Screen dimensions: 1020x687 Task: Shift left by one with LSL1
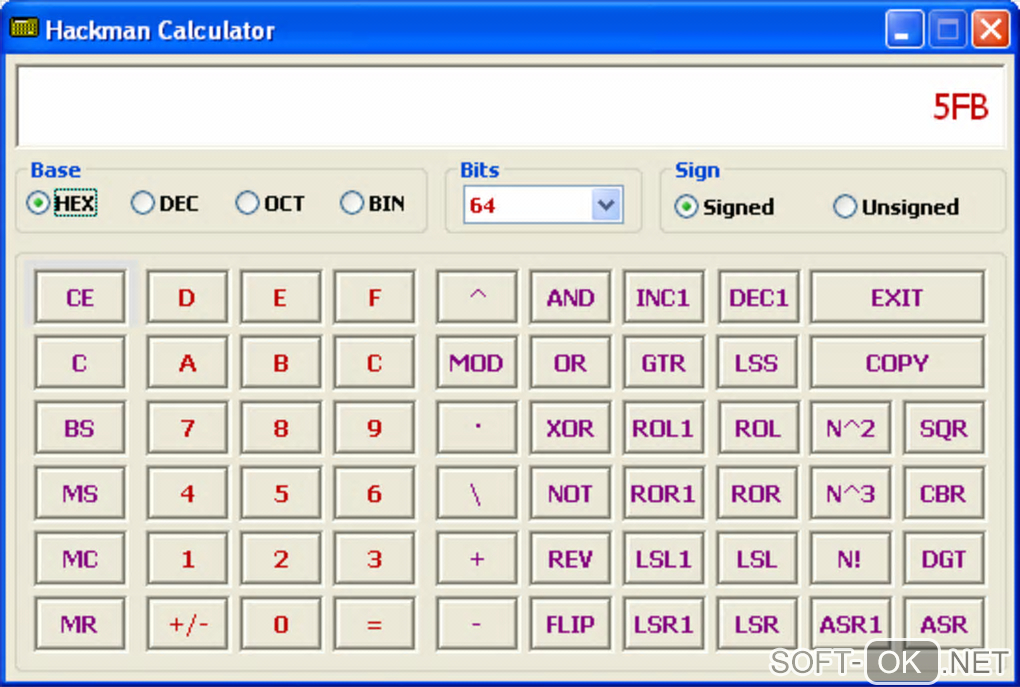click(664, 559)
